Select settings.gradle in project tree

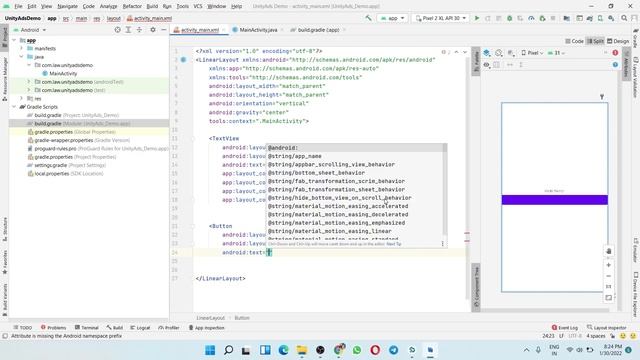coord(67,165)
